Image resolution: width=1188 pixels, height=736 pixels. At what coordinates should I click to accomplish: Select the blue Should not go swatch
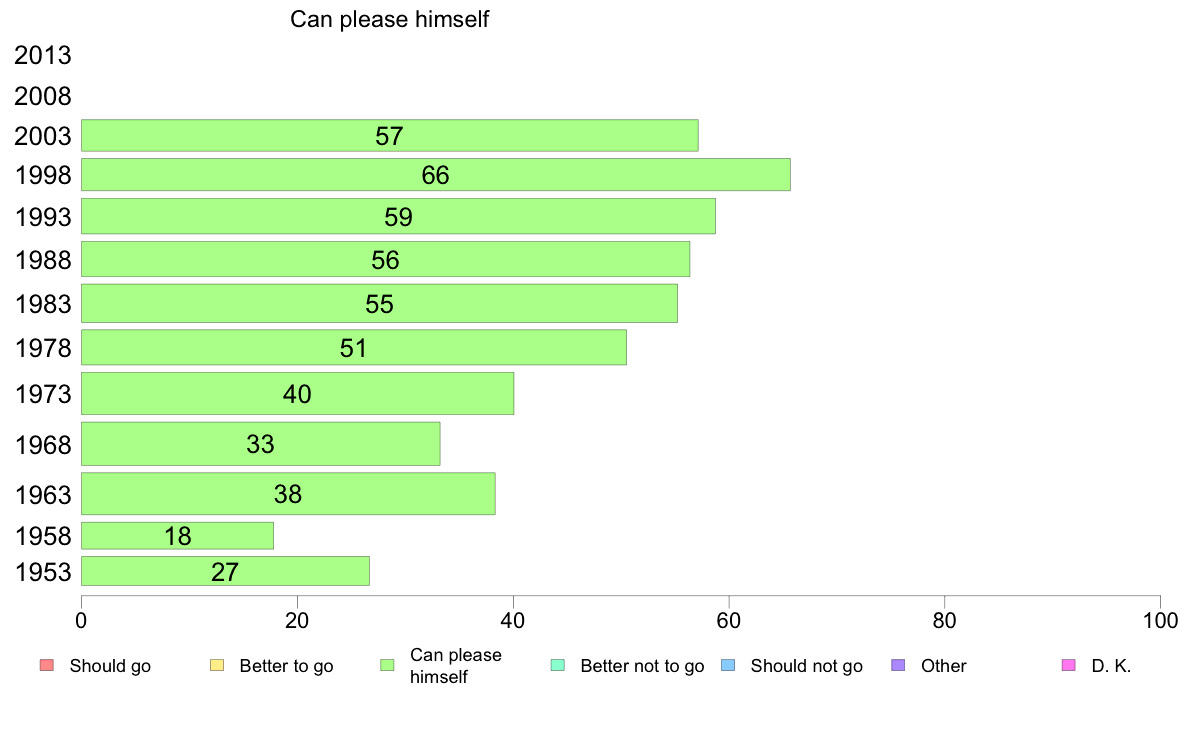coord(728,666)
